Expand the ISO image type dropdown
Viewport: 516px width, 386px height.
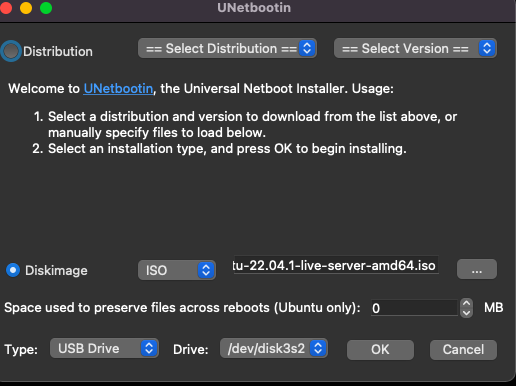tap(177, 270)
